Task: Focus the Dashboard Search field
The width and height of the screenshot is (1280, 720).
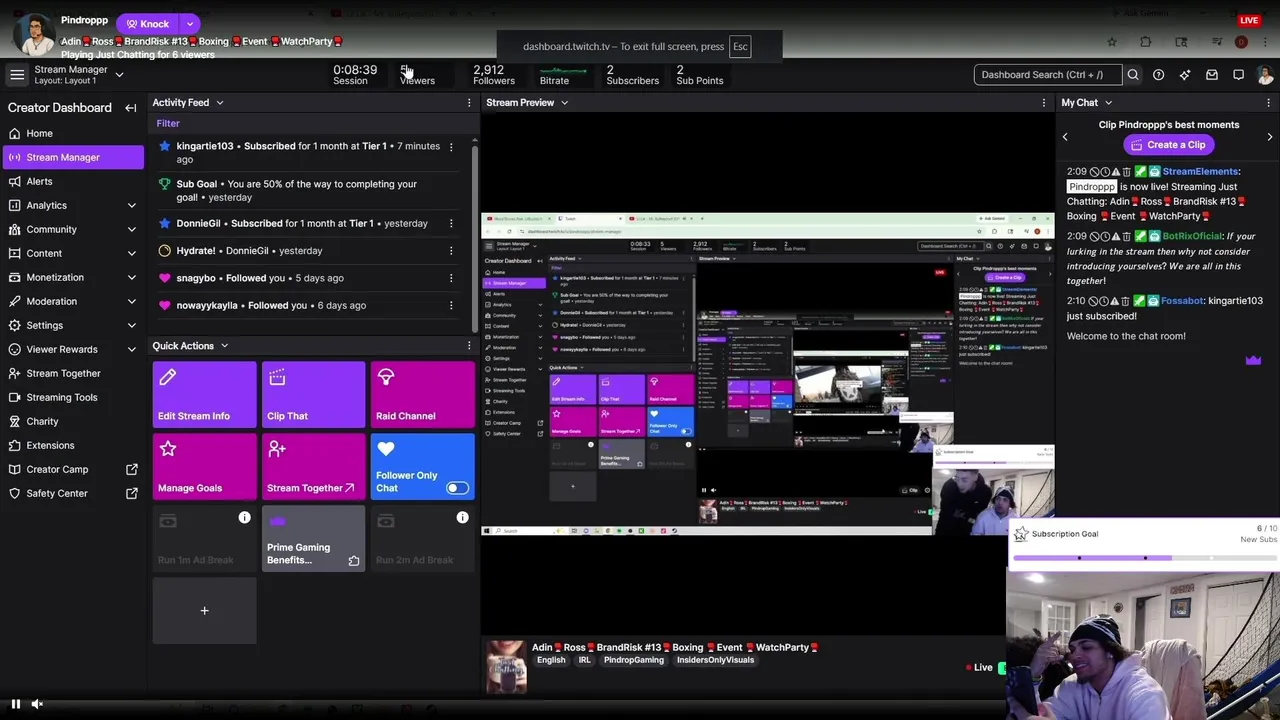Action: (1047, 75)
